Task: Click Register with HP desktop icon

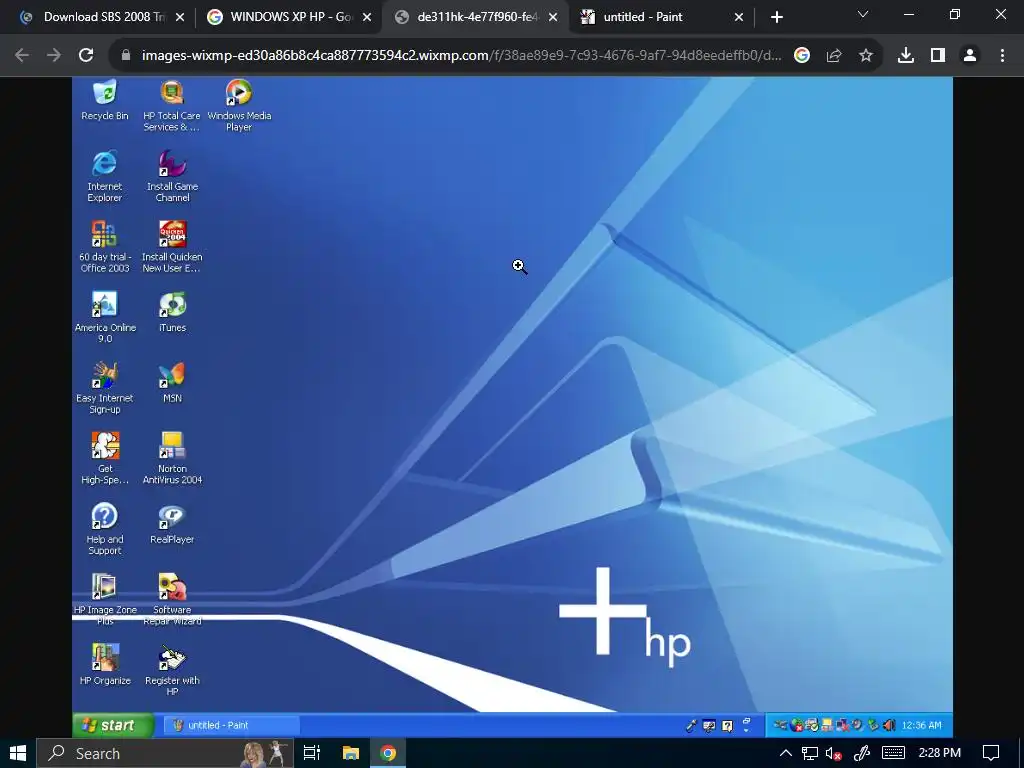Action: (x=172, y=669)
